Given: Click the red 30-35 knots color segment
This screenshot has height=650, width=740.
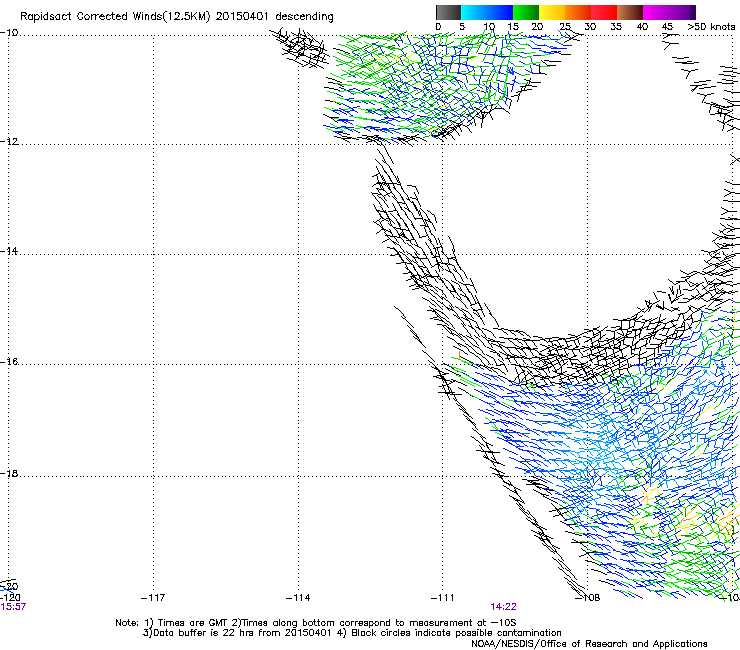Looking at the screenshot, I should (x=604, y=12).
